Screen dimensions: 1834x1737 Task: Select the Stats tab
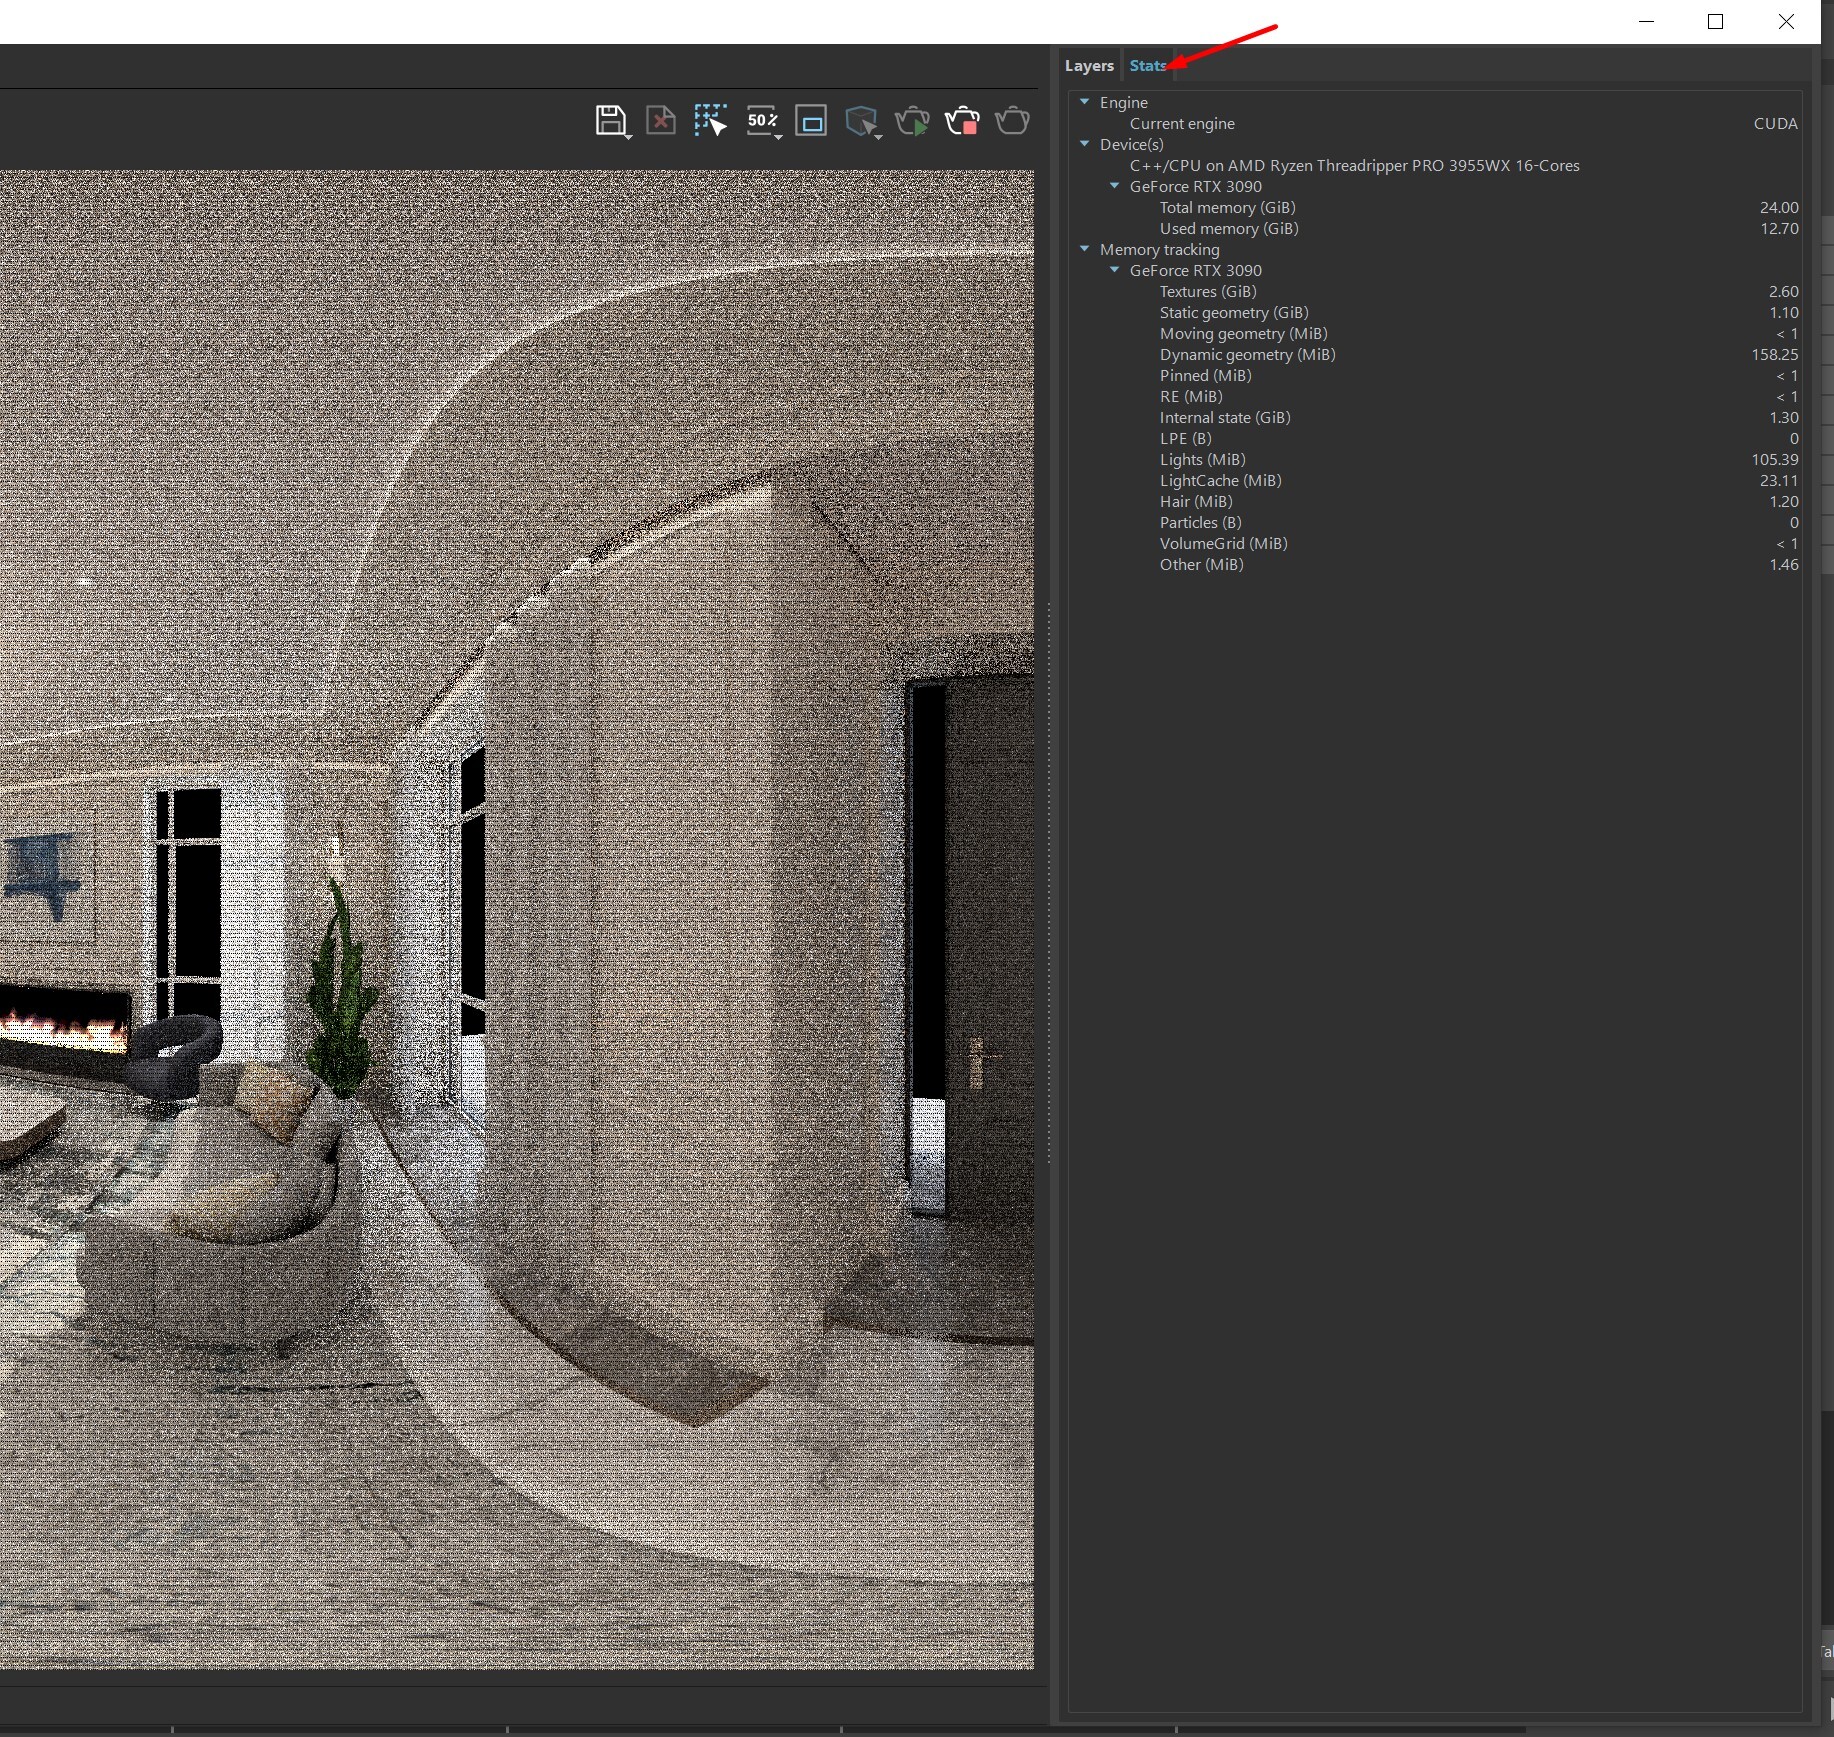point(1147,66)
